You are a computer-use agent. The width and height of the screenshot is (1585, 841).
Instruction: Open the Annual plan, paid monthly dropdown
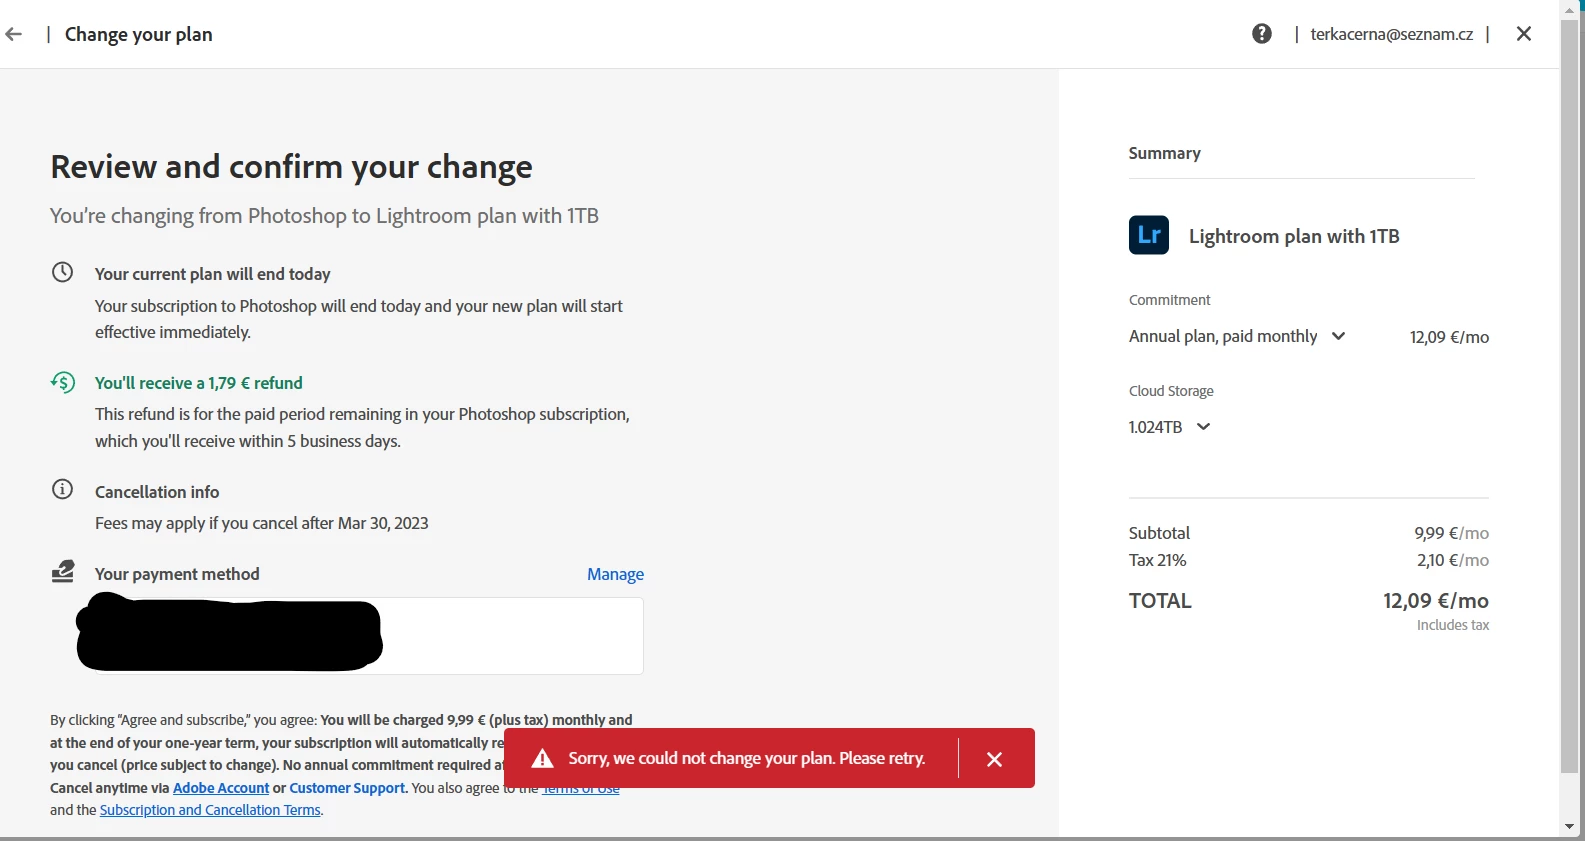tap(1237, 337)
